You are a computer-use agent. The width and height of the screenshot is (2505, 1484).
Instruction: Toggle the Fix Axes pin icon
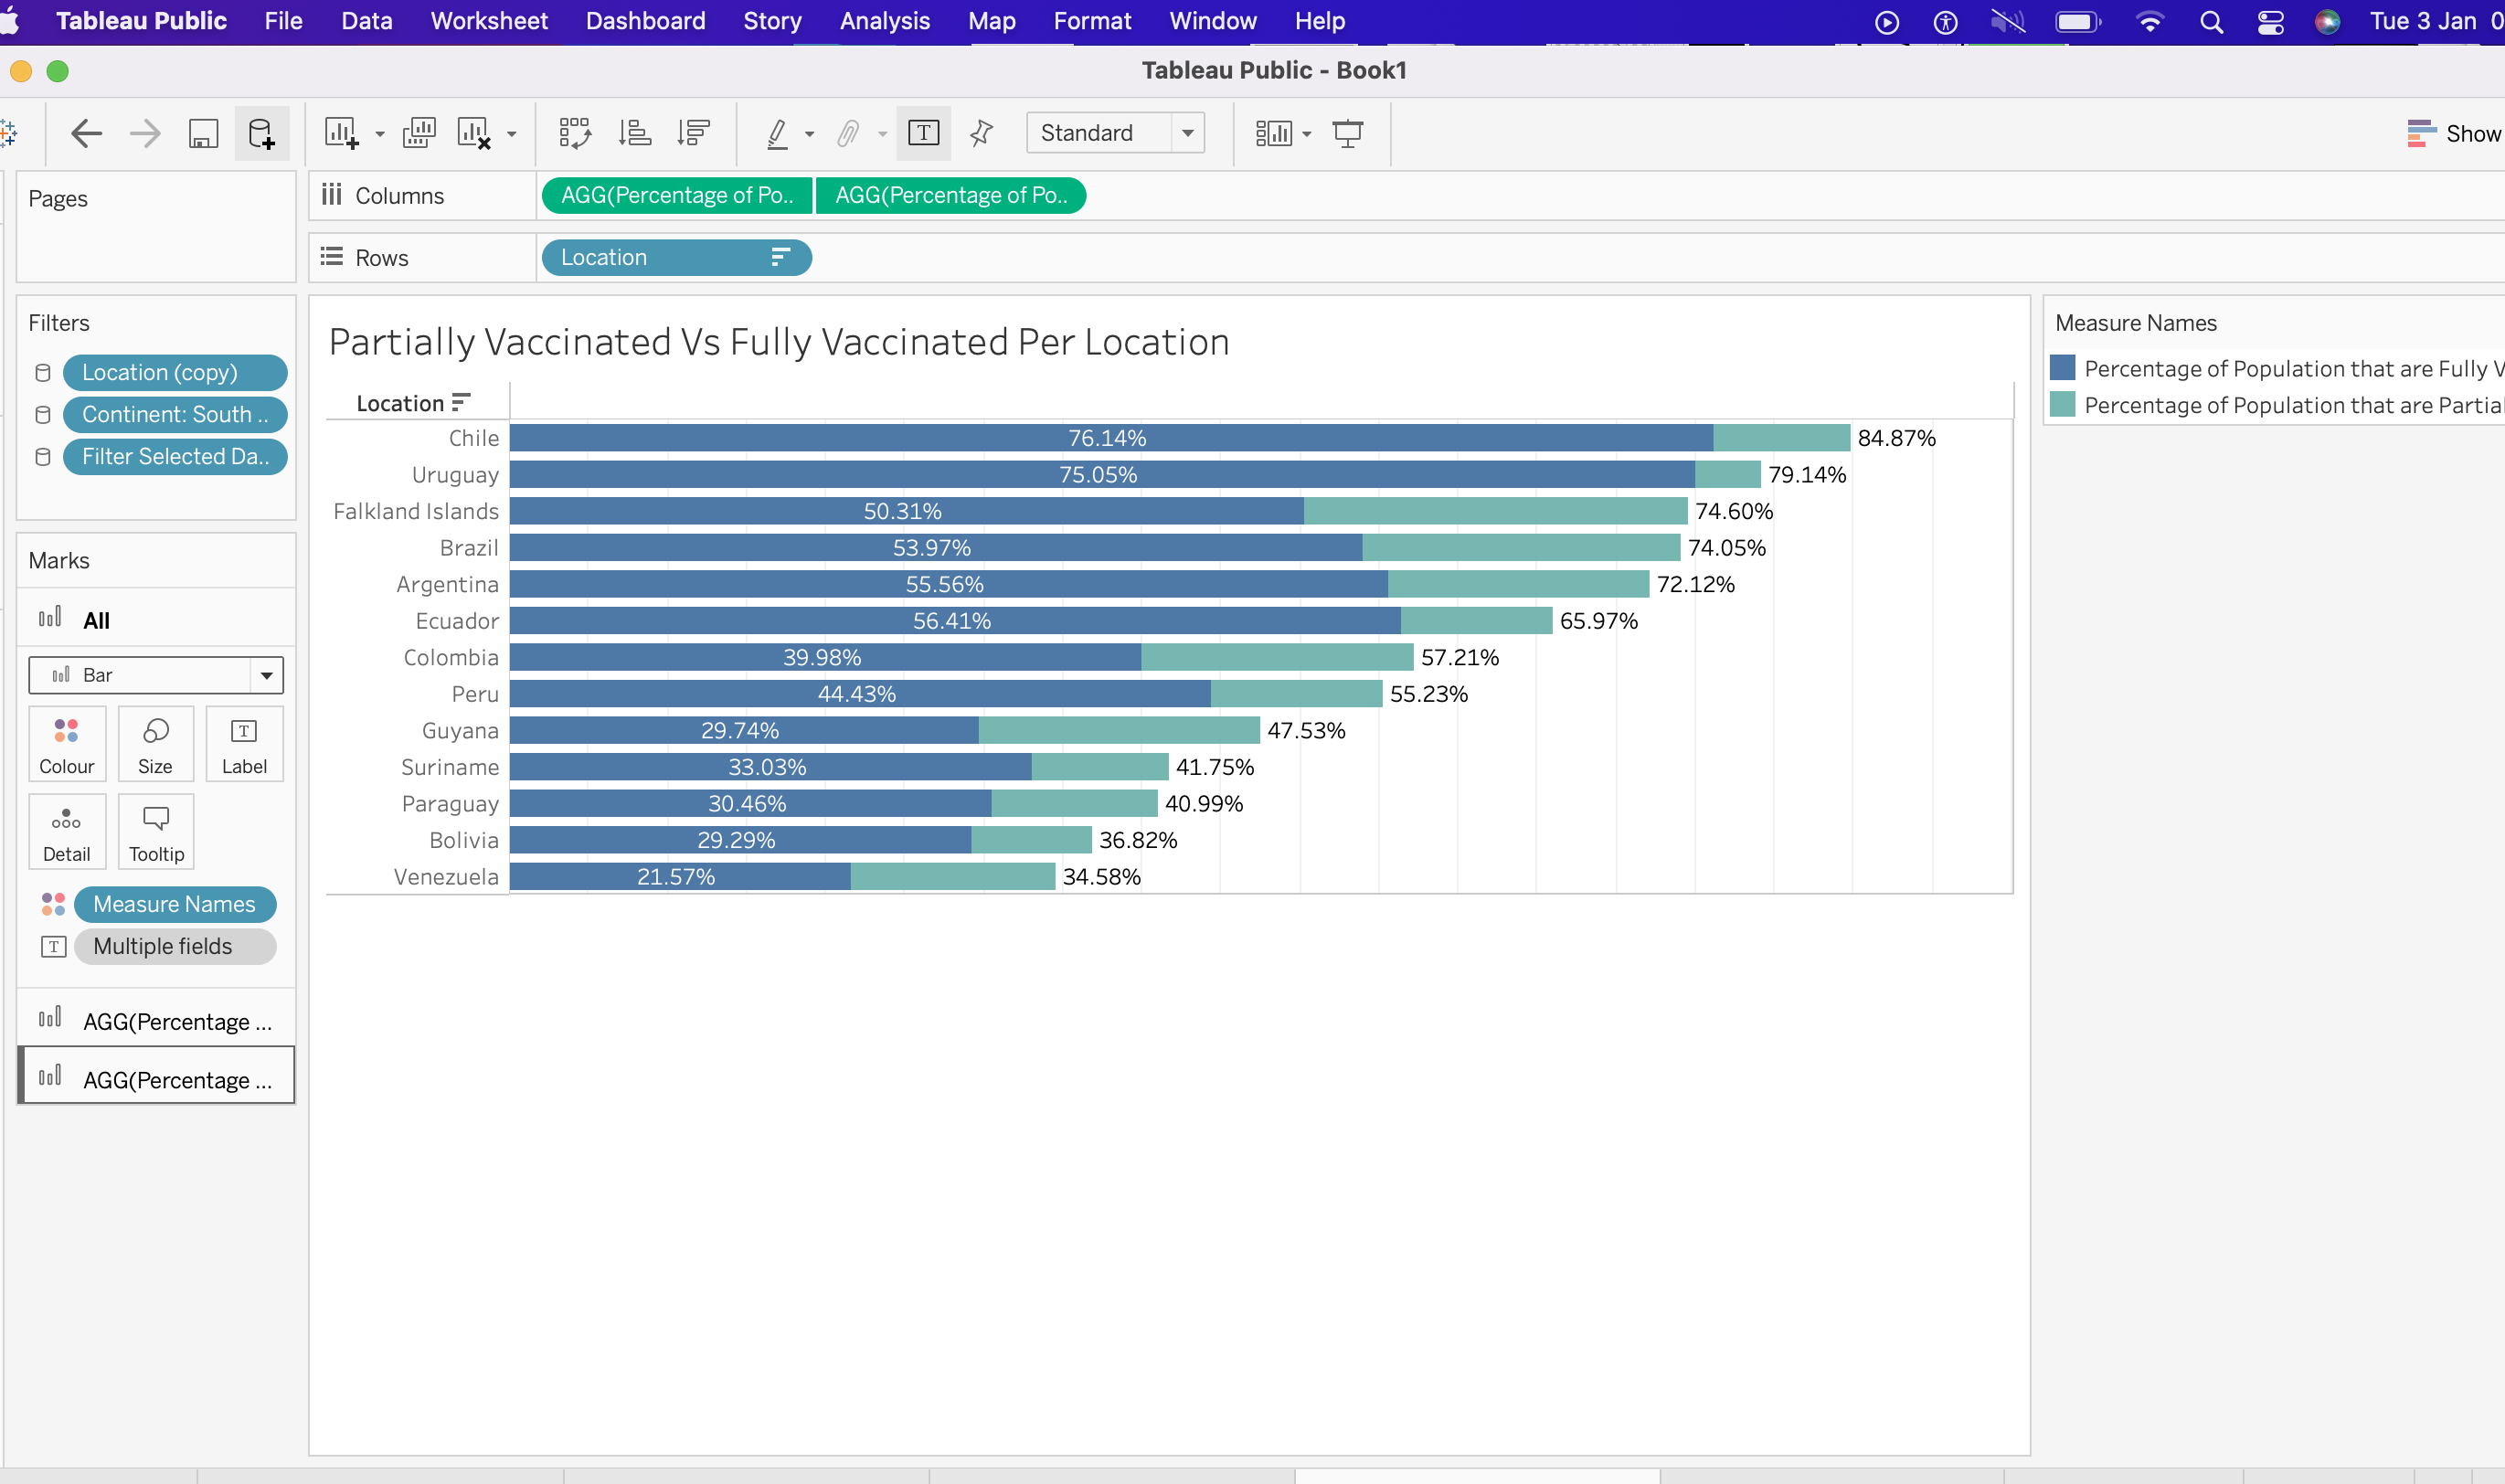pyautogui.click(x=980, y=132)
